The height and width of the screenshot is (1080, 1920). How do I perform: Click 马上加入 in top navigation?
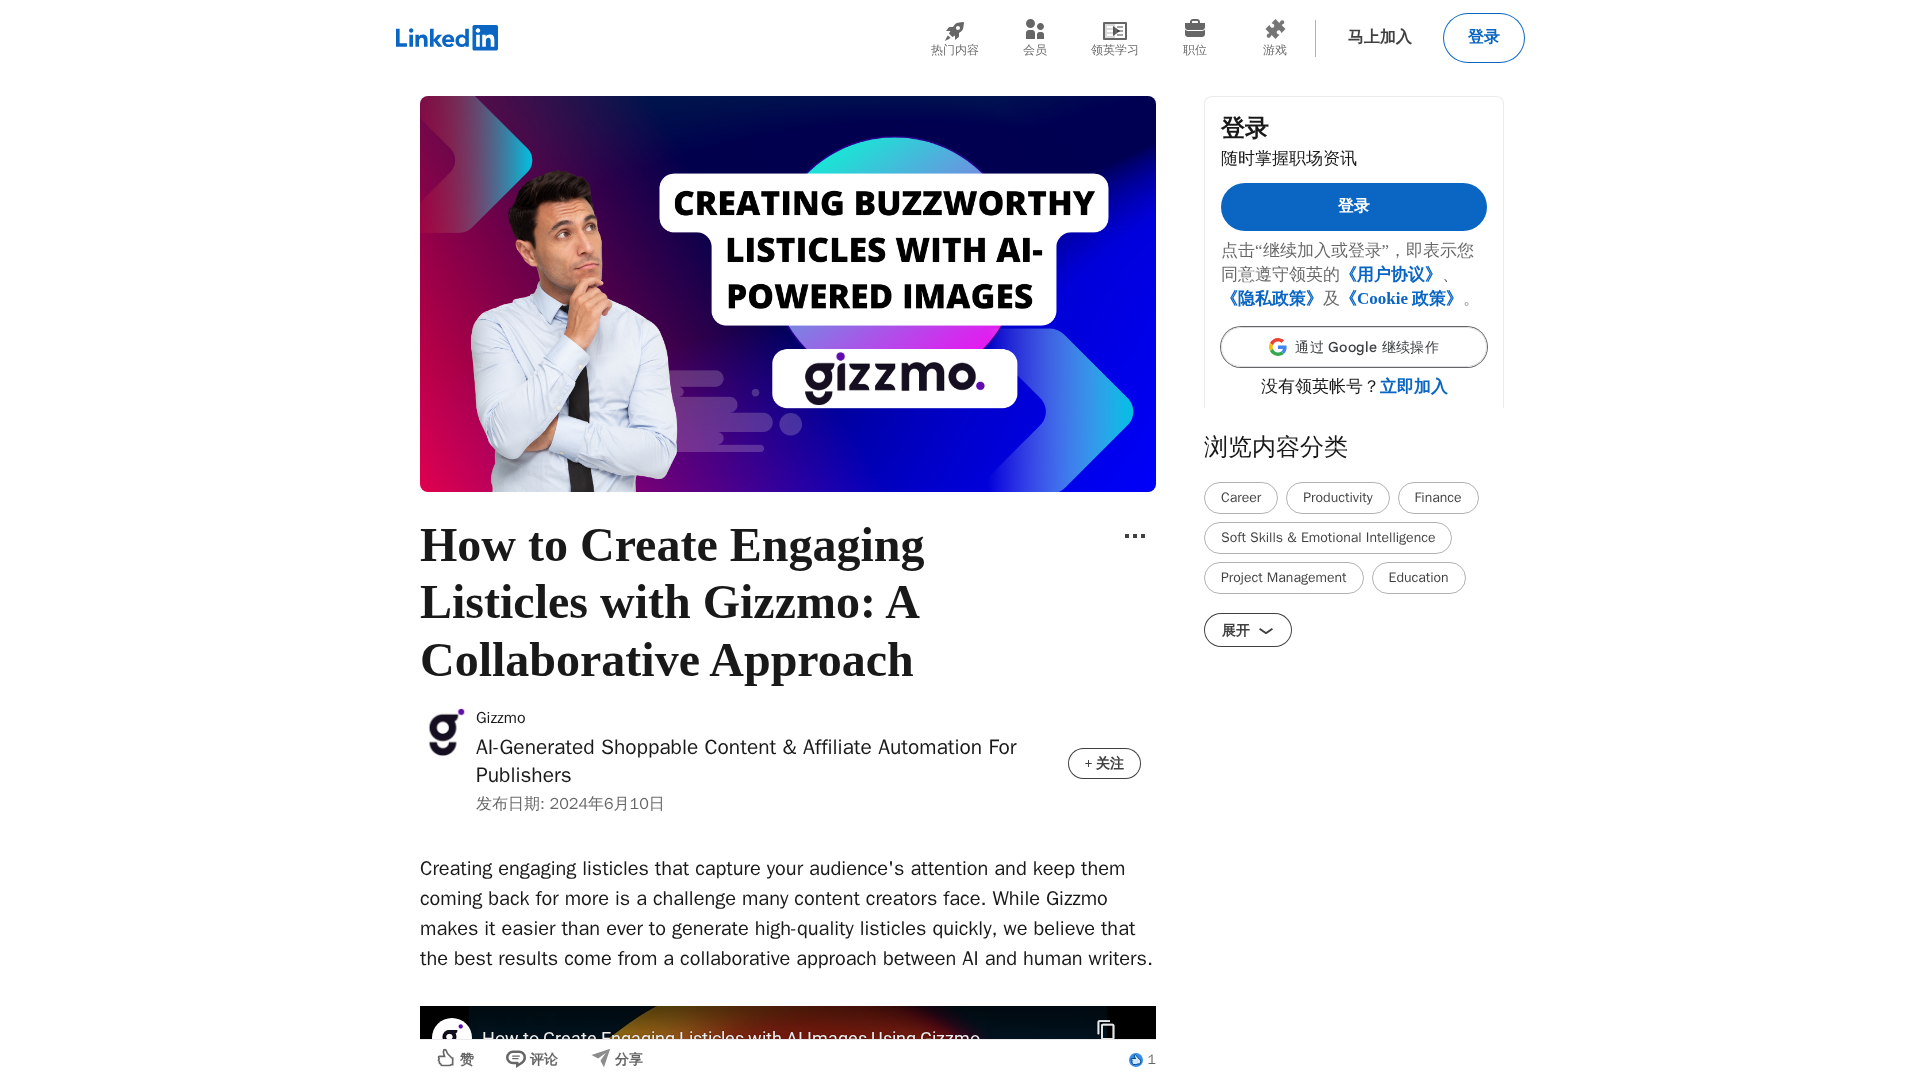(1379, 38)
